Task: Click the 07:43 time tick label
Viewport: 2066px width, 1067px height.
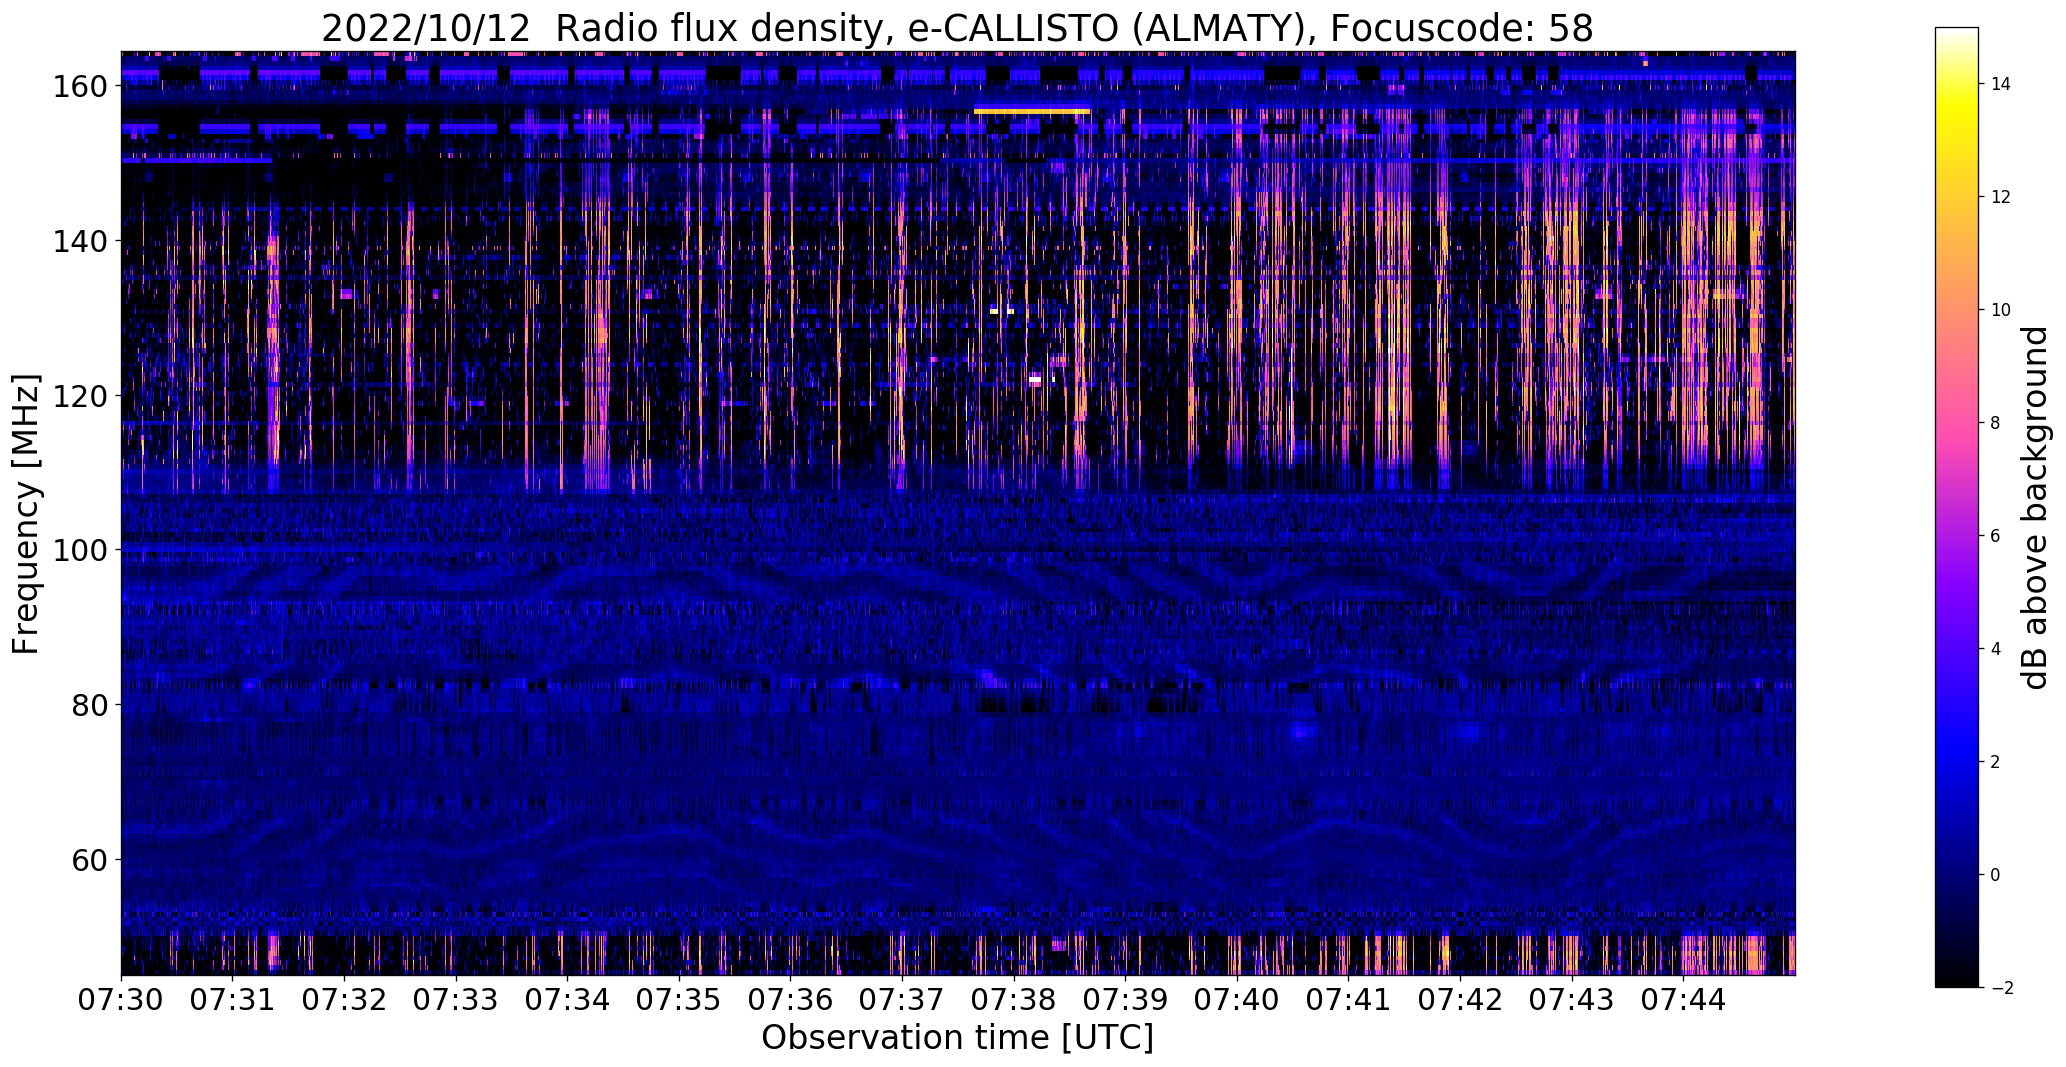Action: [1572, 1000]
